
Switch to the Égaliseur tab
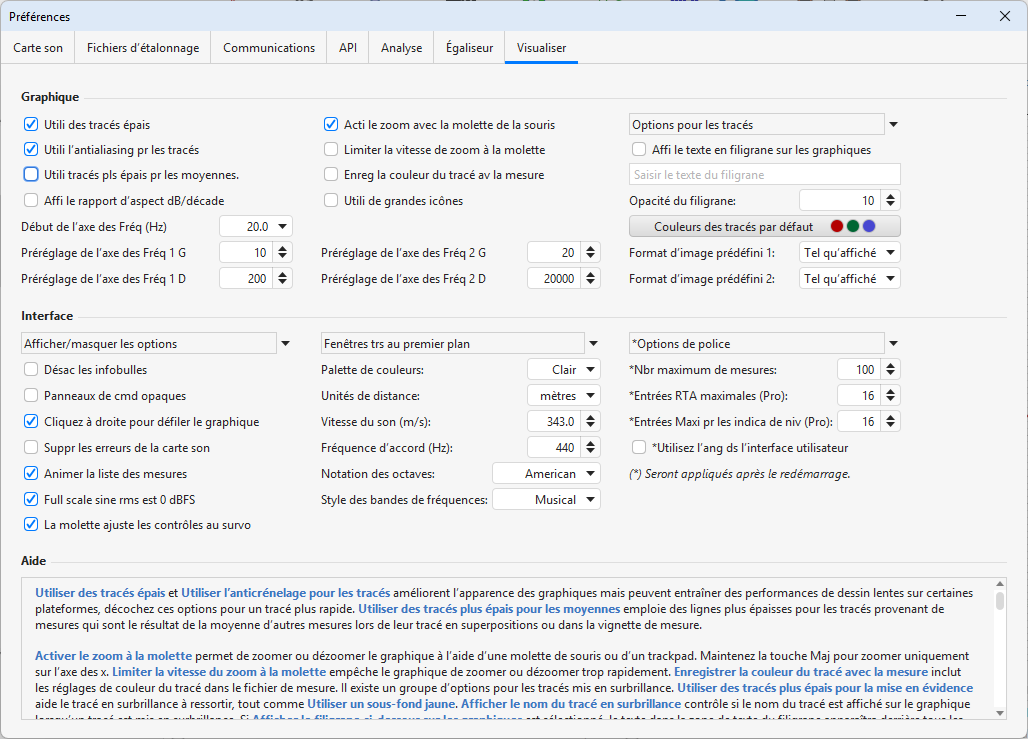[x=469, y=48]
